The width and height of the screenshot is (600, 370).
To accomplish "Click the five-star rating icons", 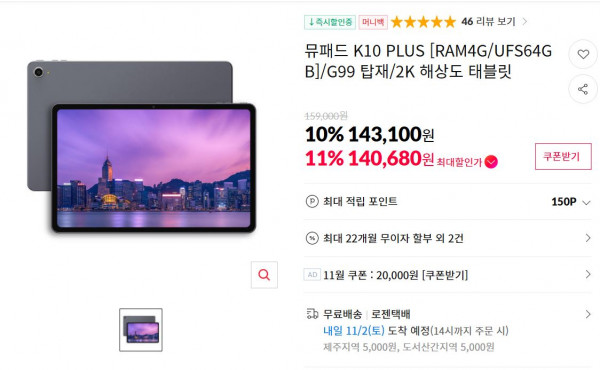I will [x=424, y=22].
